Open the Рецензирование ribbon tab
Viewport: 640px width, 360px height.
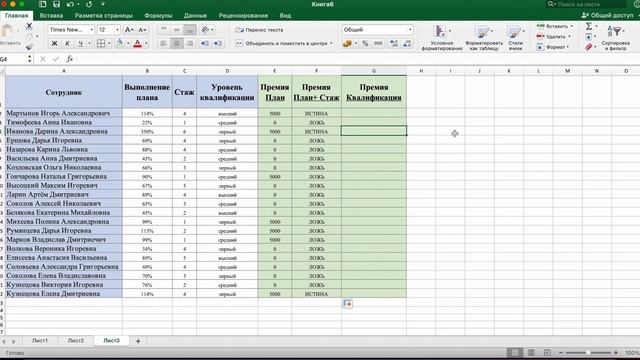coord(243,16)
